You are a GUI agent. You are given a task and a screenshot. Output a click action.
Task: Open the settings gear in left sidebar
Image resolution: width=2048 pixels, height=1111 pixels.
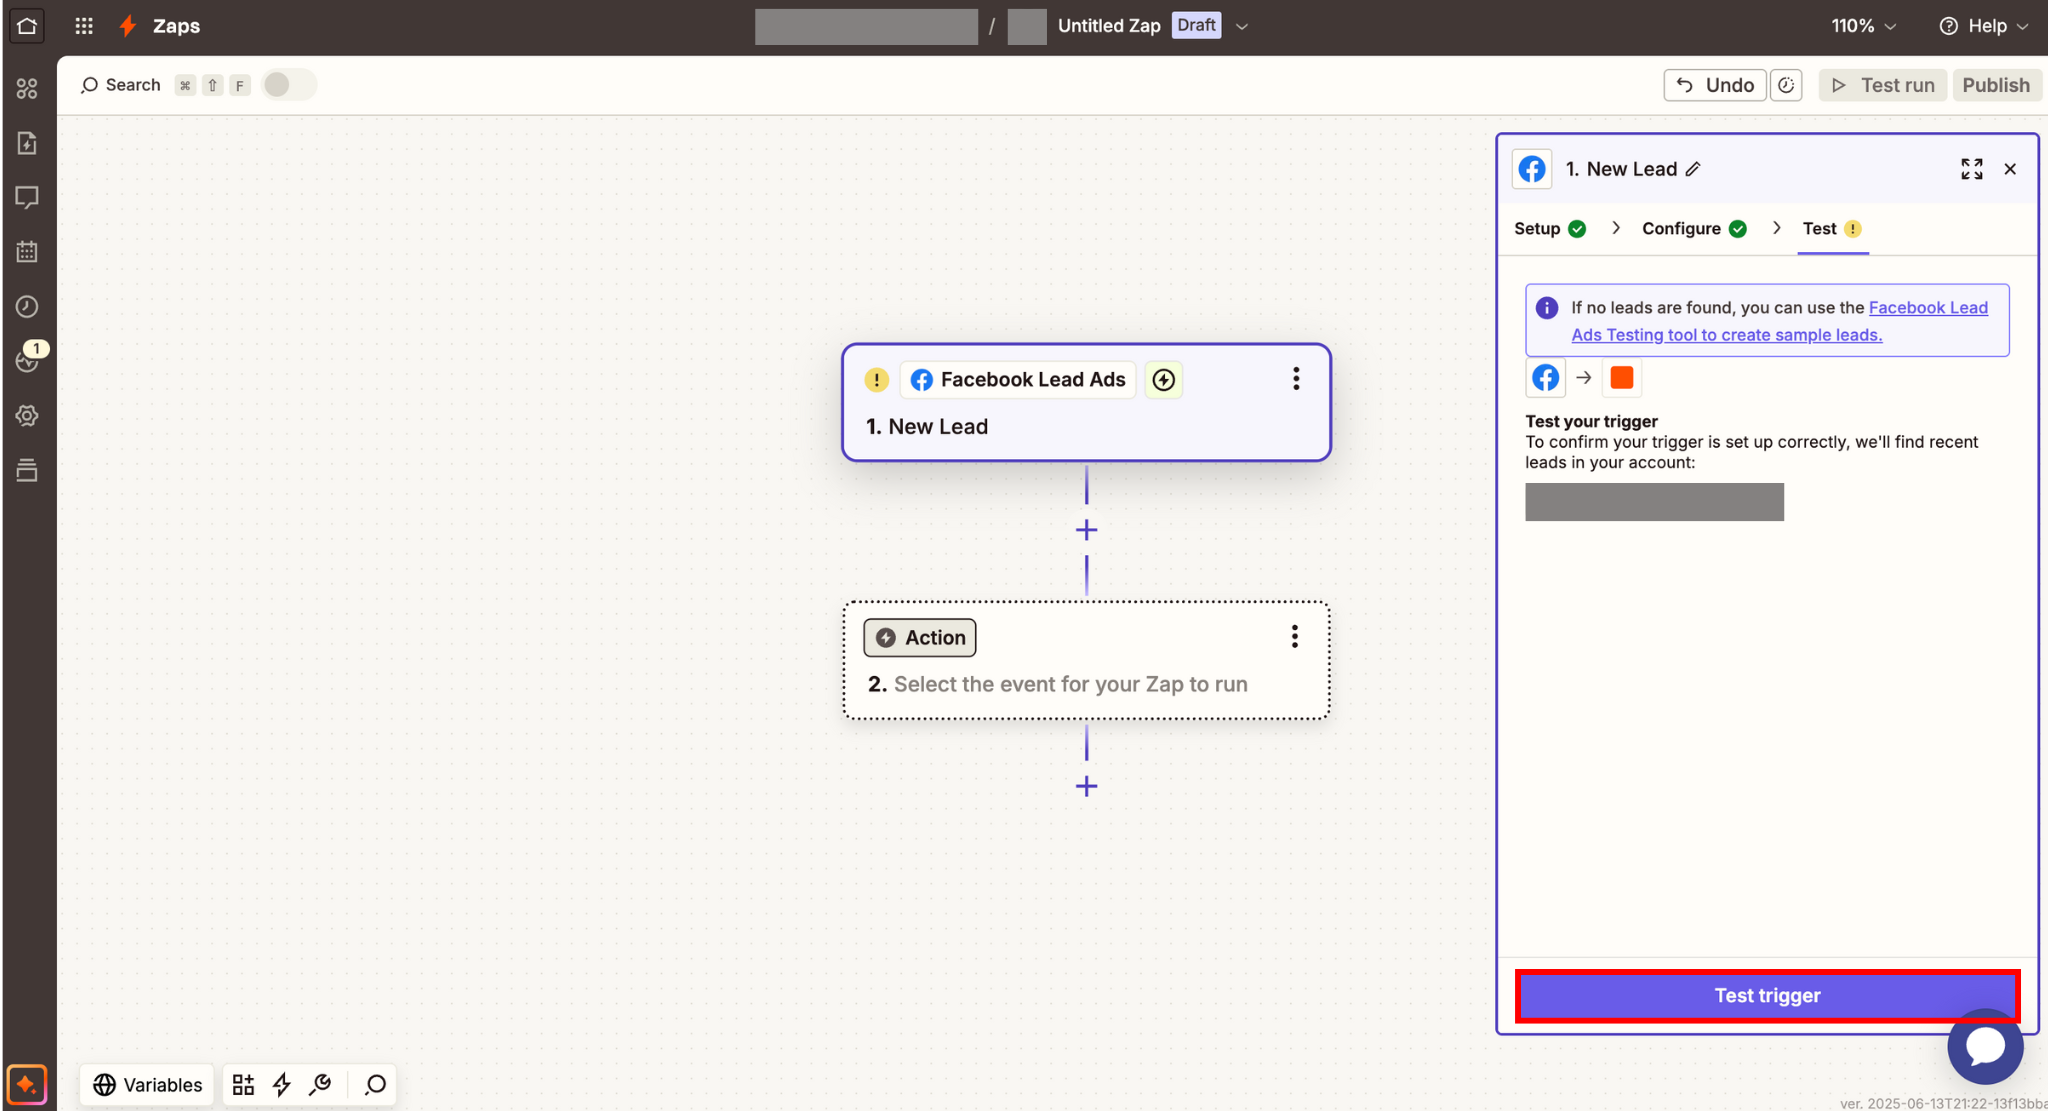[x=27, y=415]
